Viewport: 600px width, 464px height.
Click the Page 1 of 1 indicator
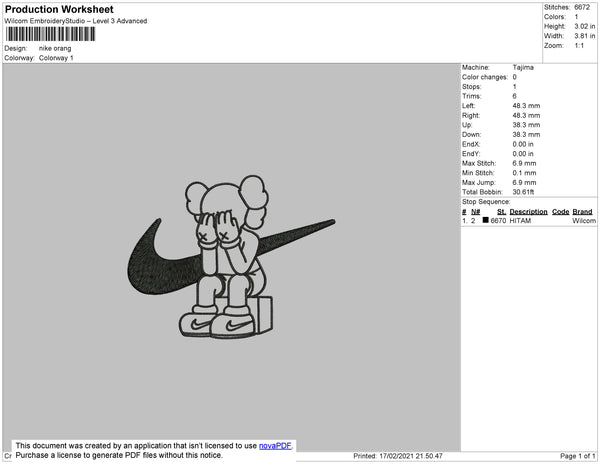click(x=578, y=456)
